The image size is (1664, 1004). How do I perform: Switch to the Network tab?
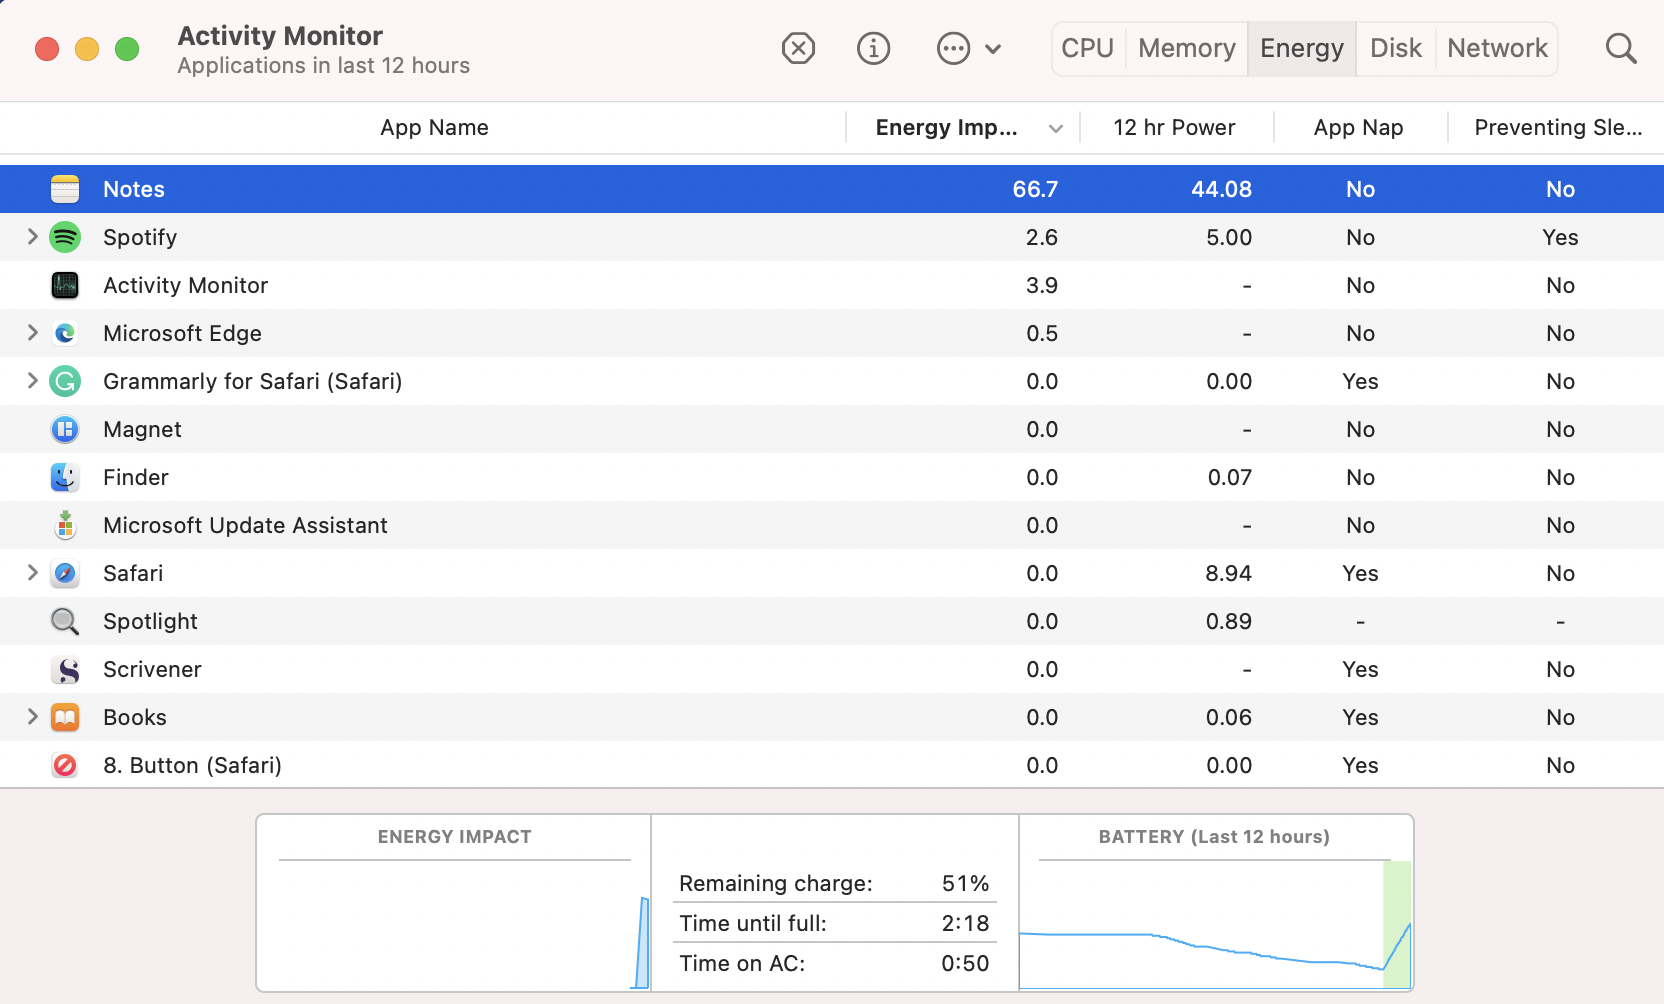click(1497, 48)
